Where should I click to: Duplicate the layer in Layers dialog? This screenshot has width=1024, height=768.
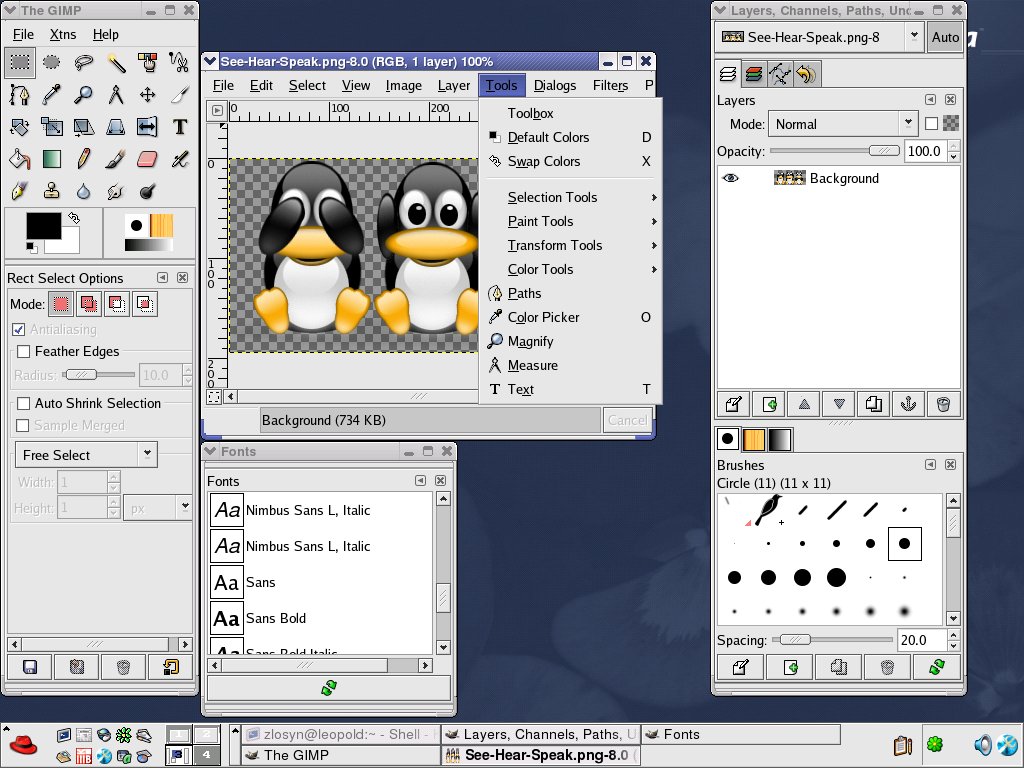pyautogui.click(x=873, y=404)
